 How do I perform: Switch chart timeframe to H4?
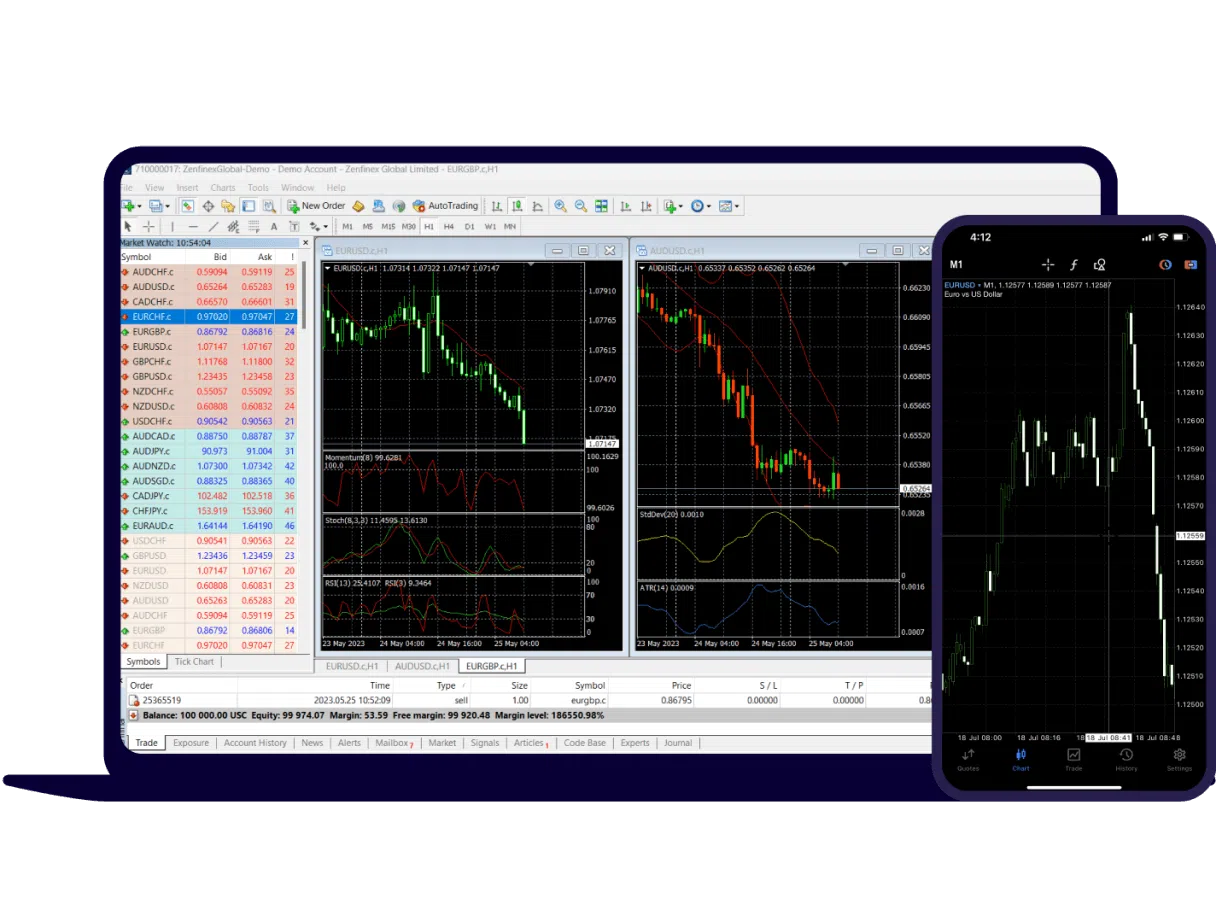[449, 227]
